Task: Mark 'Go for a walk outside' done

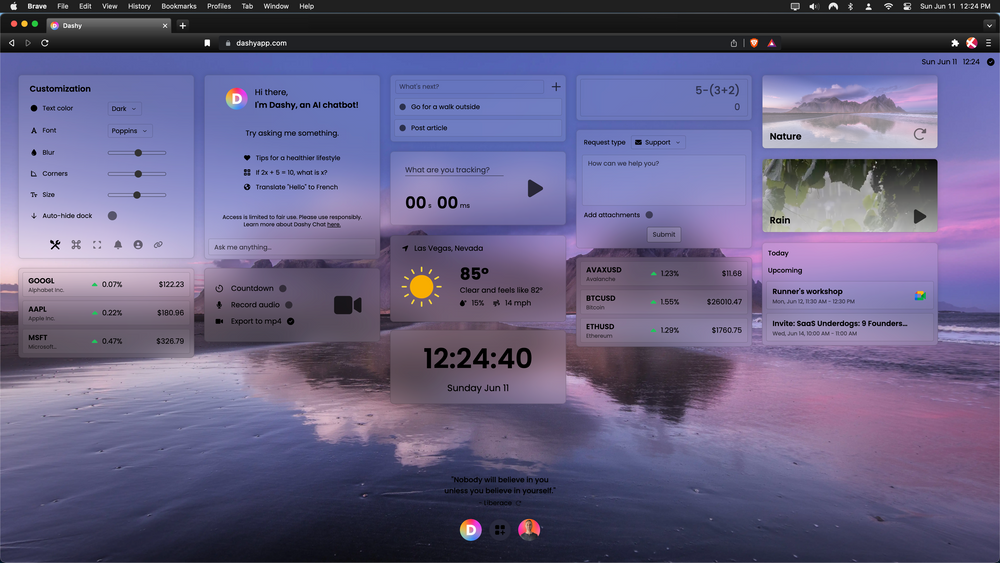Action: coord(402,107)
